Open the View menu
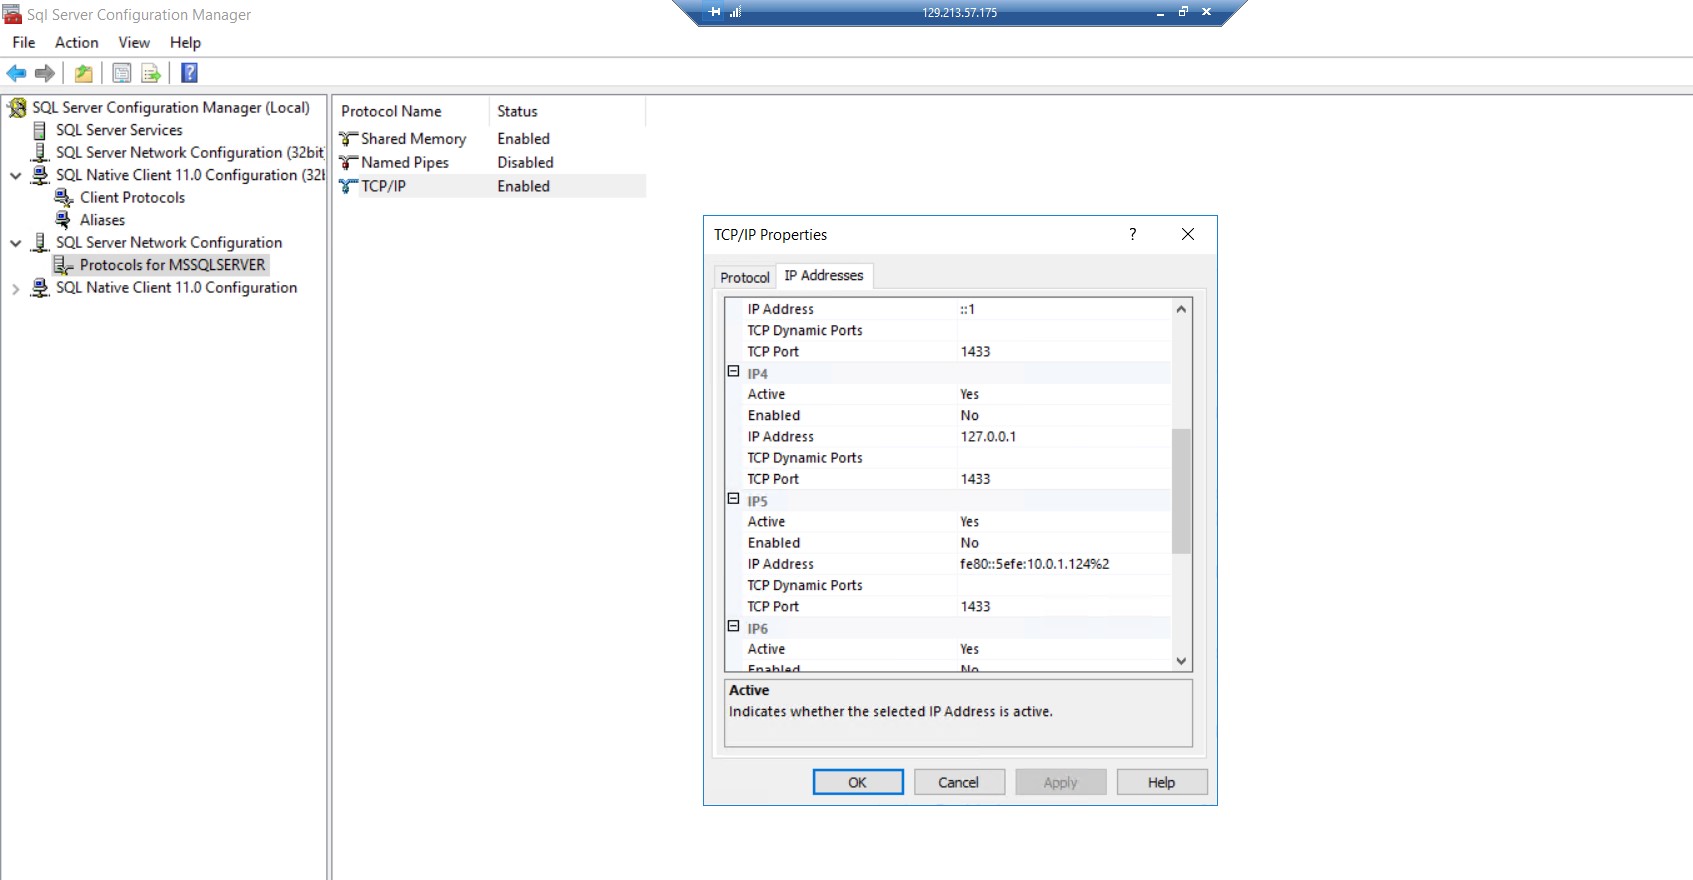This screenshot has height=880, width=1693. (134, 42)
